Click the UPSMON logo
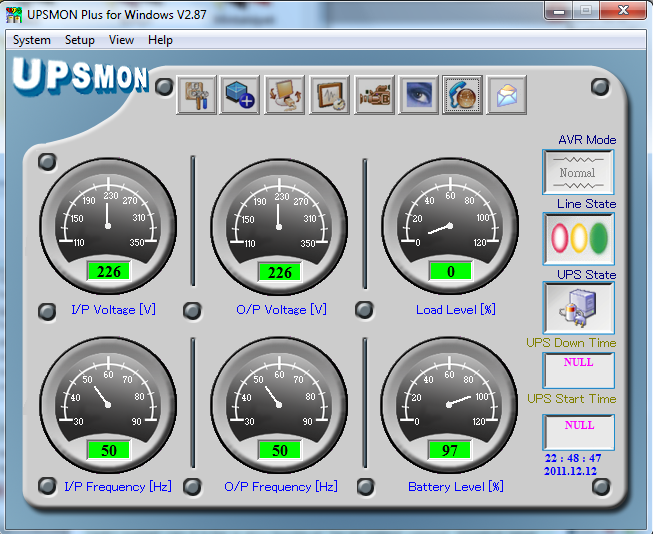Image resolution: width=653 pixels, height=534 pixels. [x=80, y=76]
